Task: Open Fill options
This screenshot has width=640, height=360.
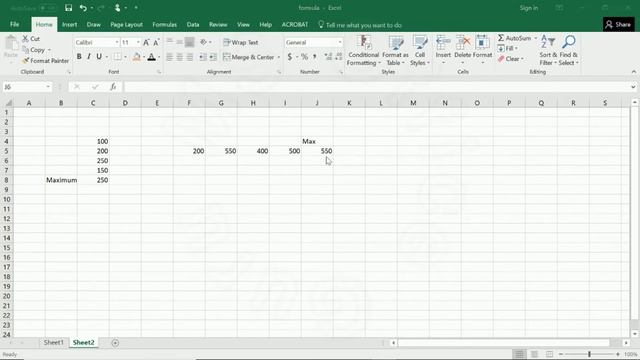Action: coord(508,49)
